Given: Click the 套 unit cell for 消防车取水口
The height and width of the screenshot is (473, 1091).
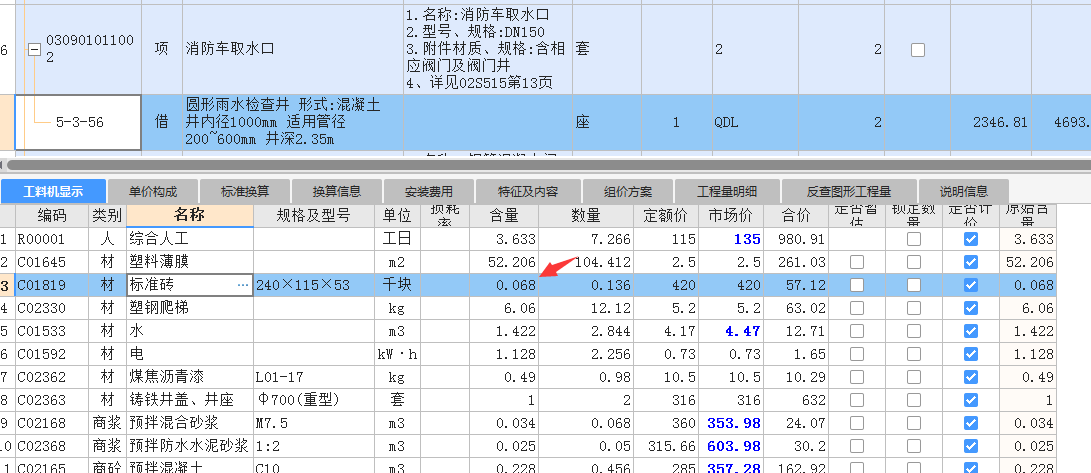Looking at the screenshot, I should point(606,49).
